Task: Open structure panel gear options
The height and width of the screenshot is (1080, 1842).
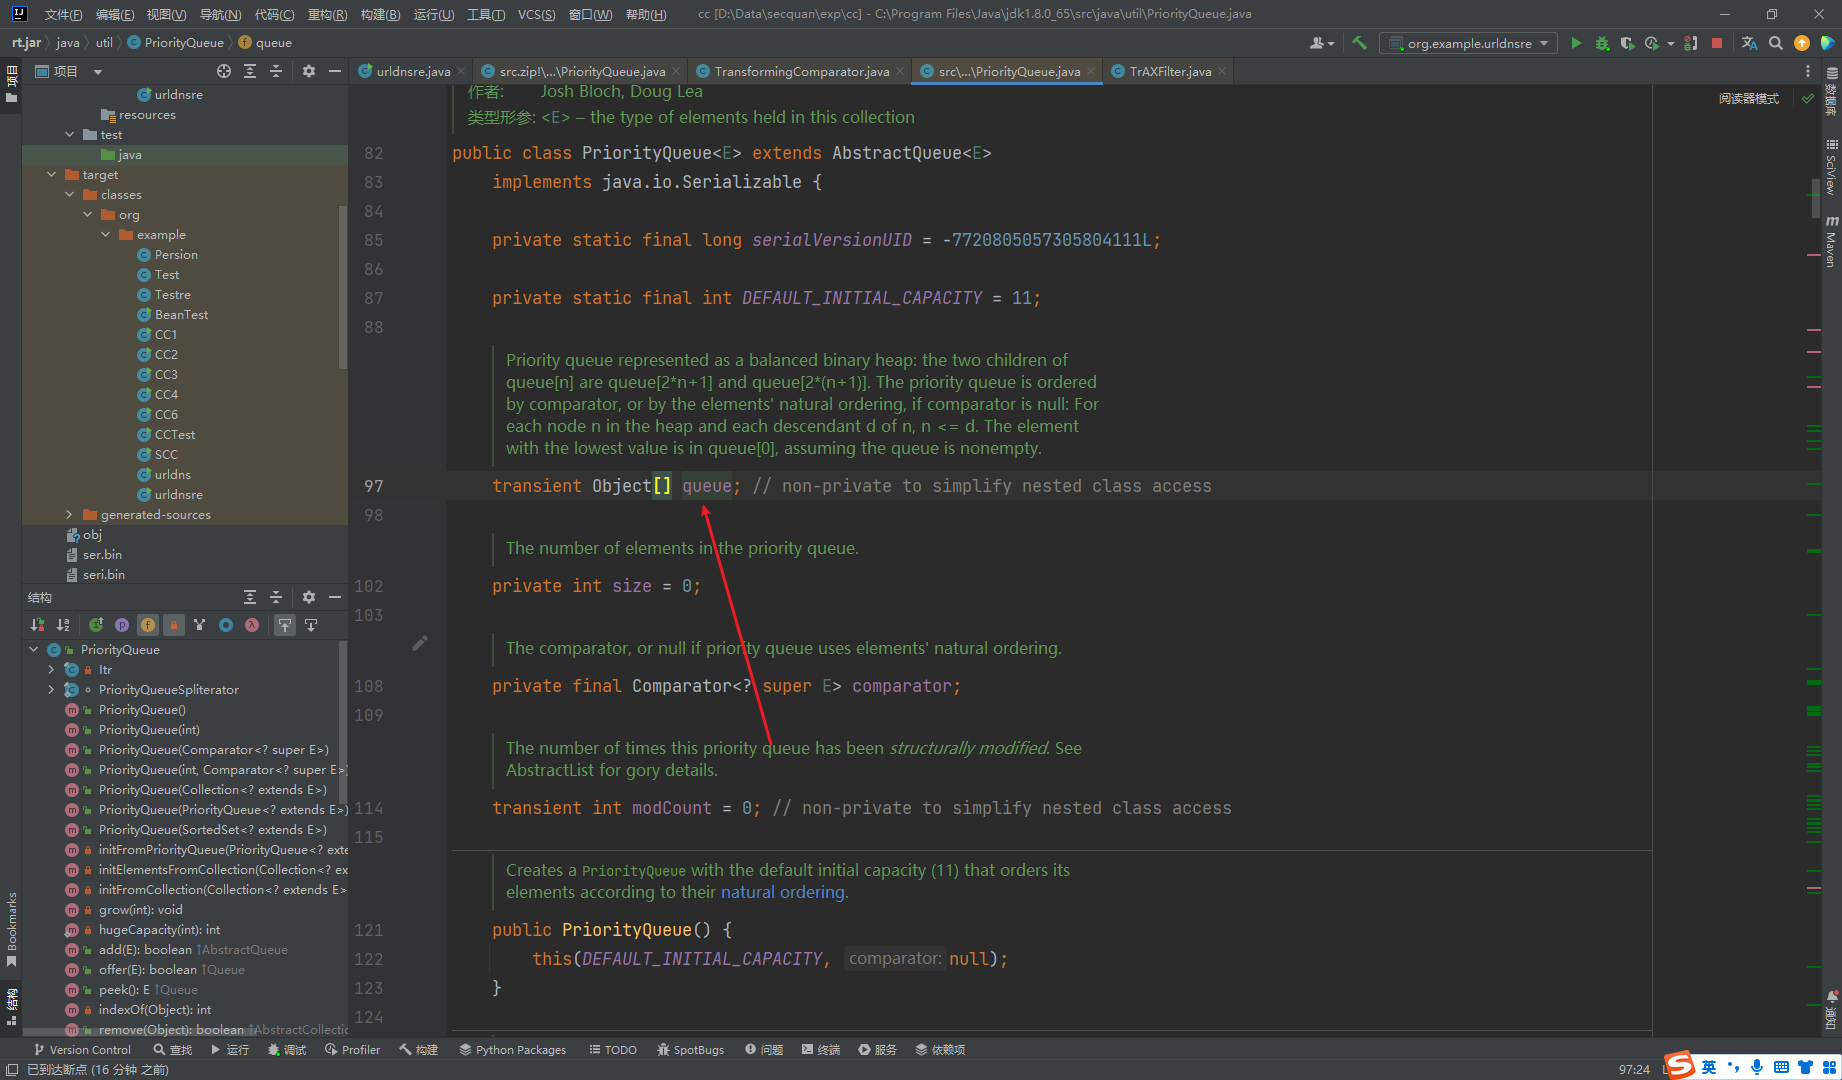Action: [309, 597]
